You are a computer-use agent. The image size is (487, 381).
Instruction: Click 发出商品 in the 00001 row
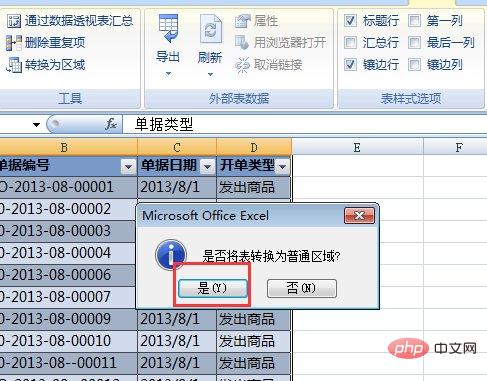click(247, 187)
